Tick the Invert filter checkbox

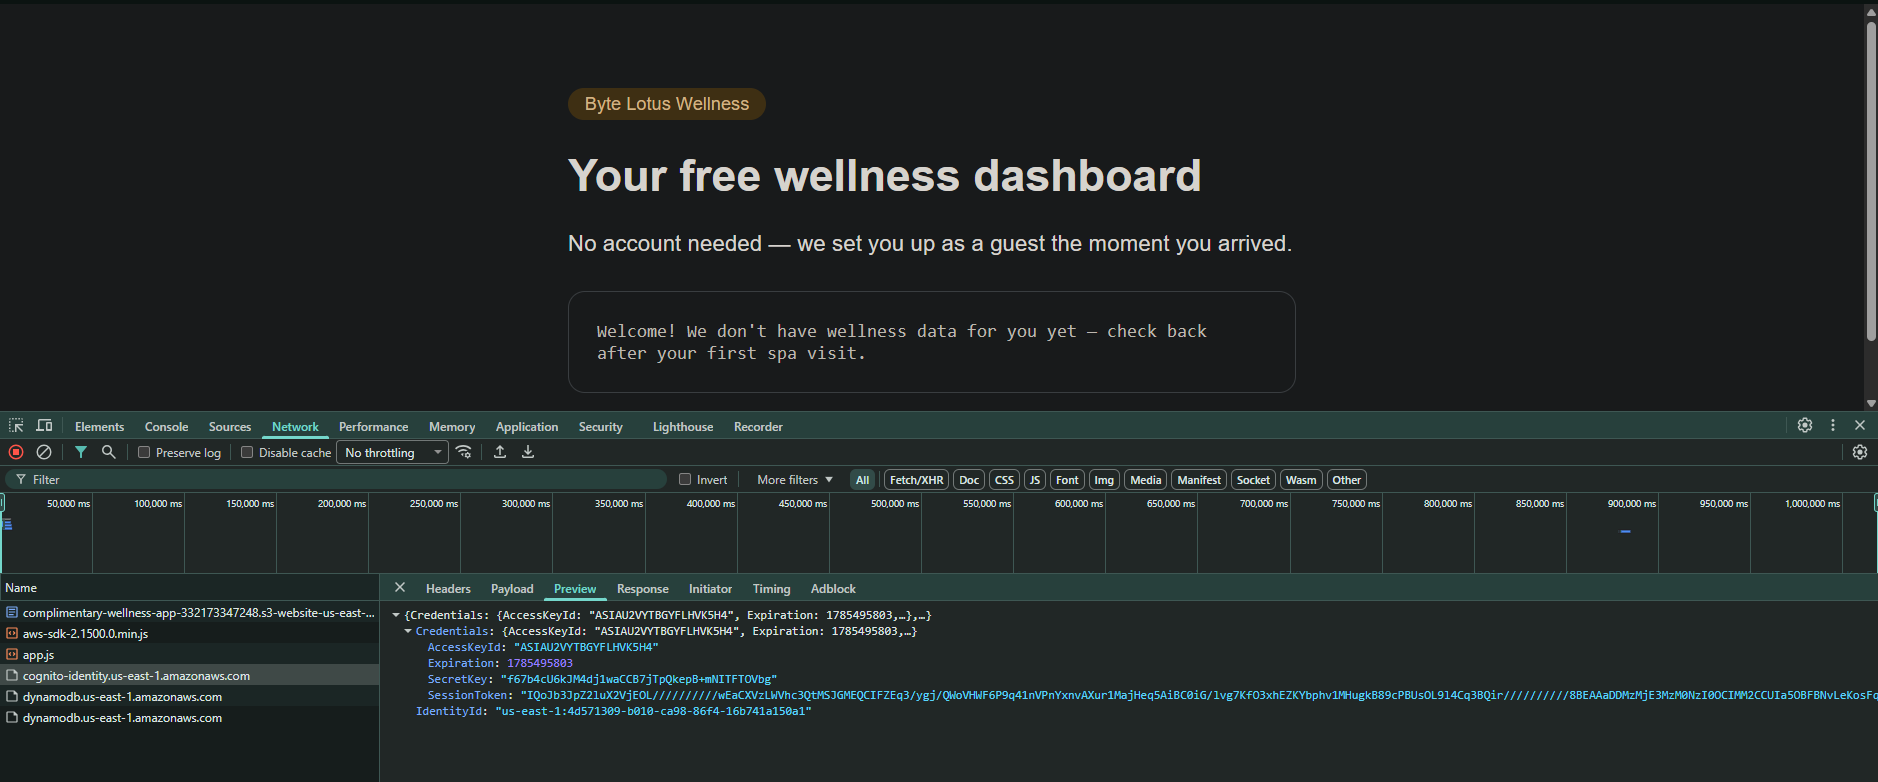(x=685, y=479)
